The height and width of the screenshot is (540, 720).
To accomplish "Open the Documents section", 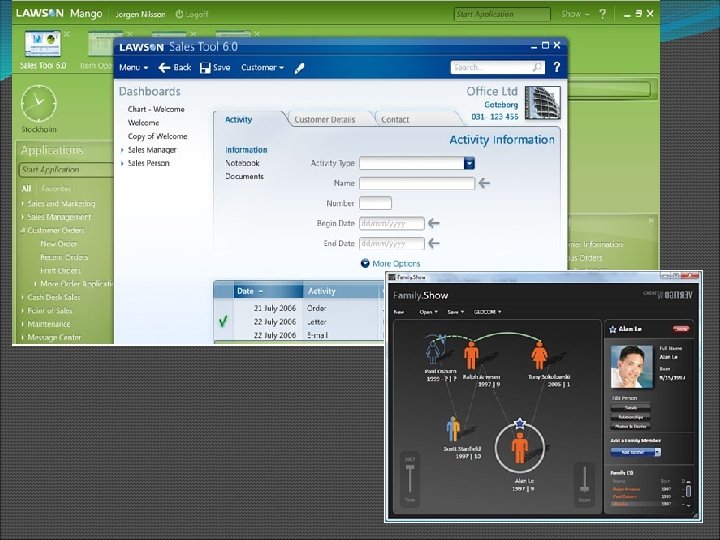I will tap(244, 176).
